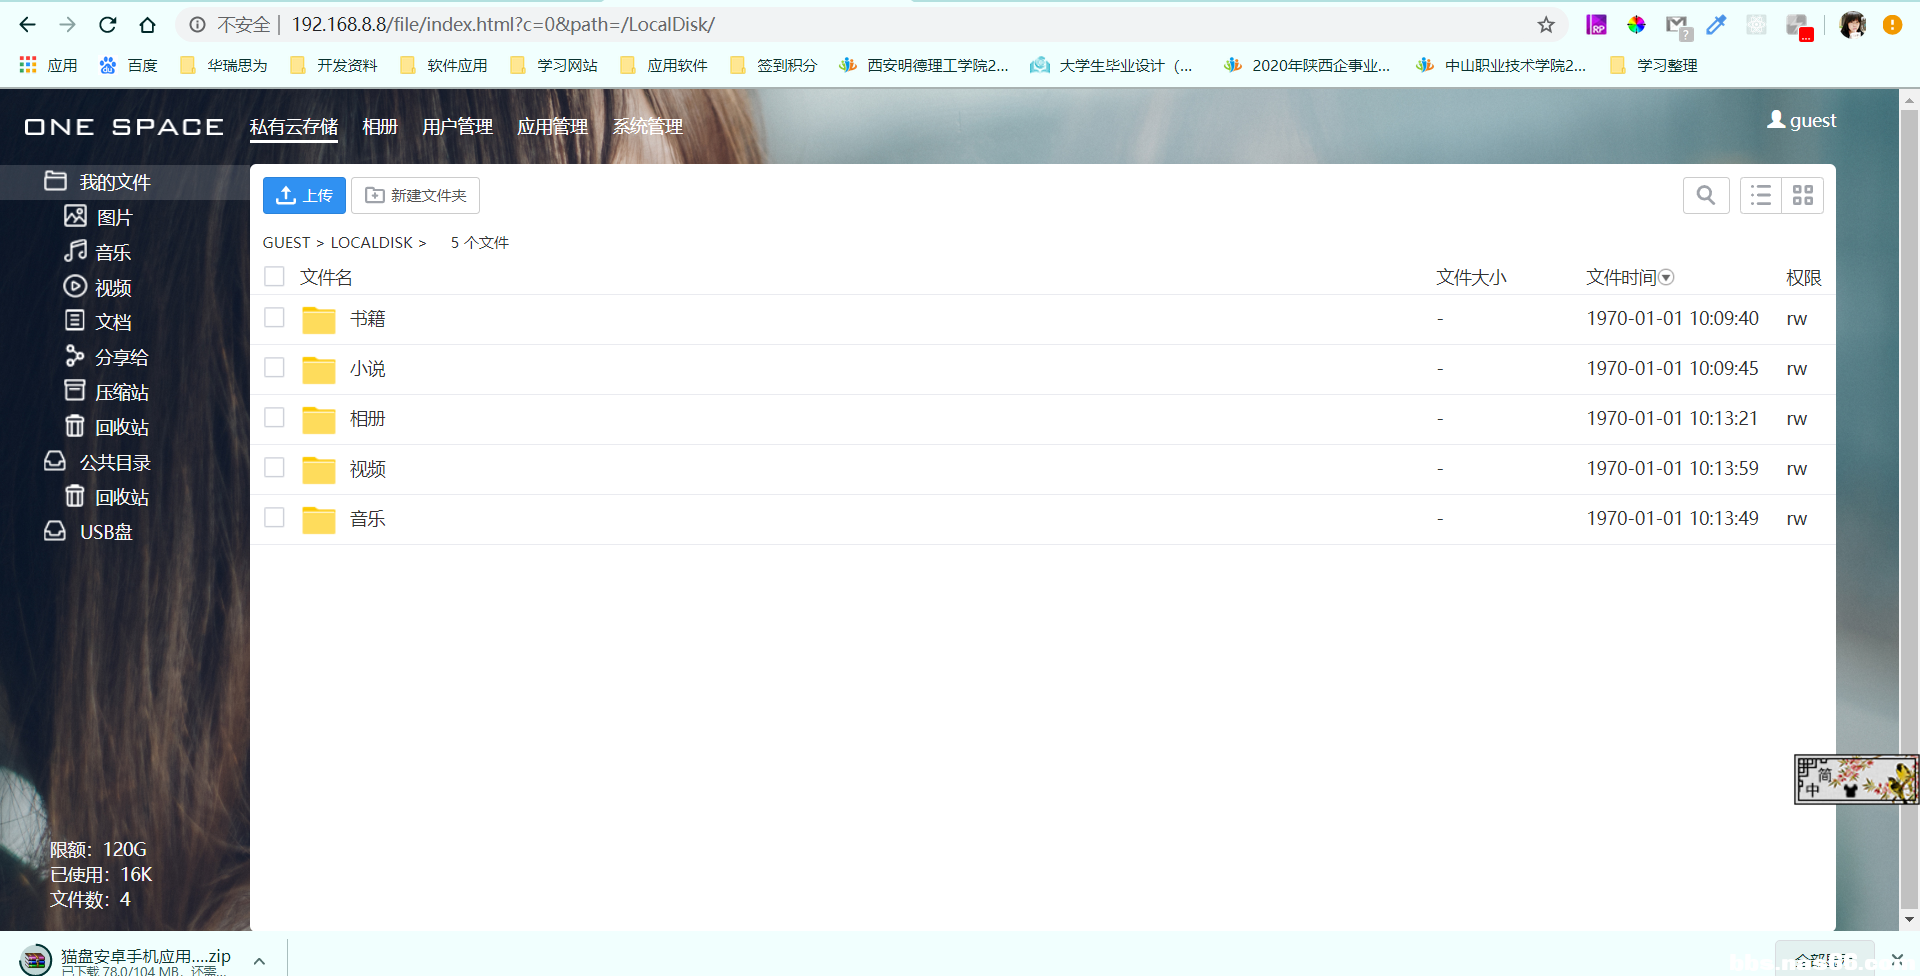Open 学习网站 bookmark folder
Screen dimensions: 1920x976
tap(553, 65)
